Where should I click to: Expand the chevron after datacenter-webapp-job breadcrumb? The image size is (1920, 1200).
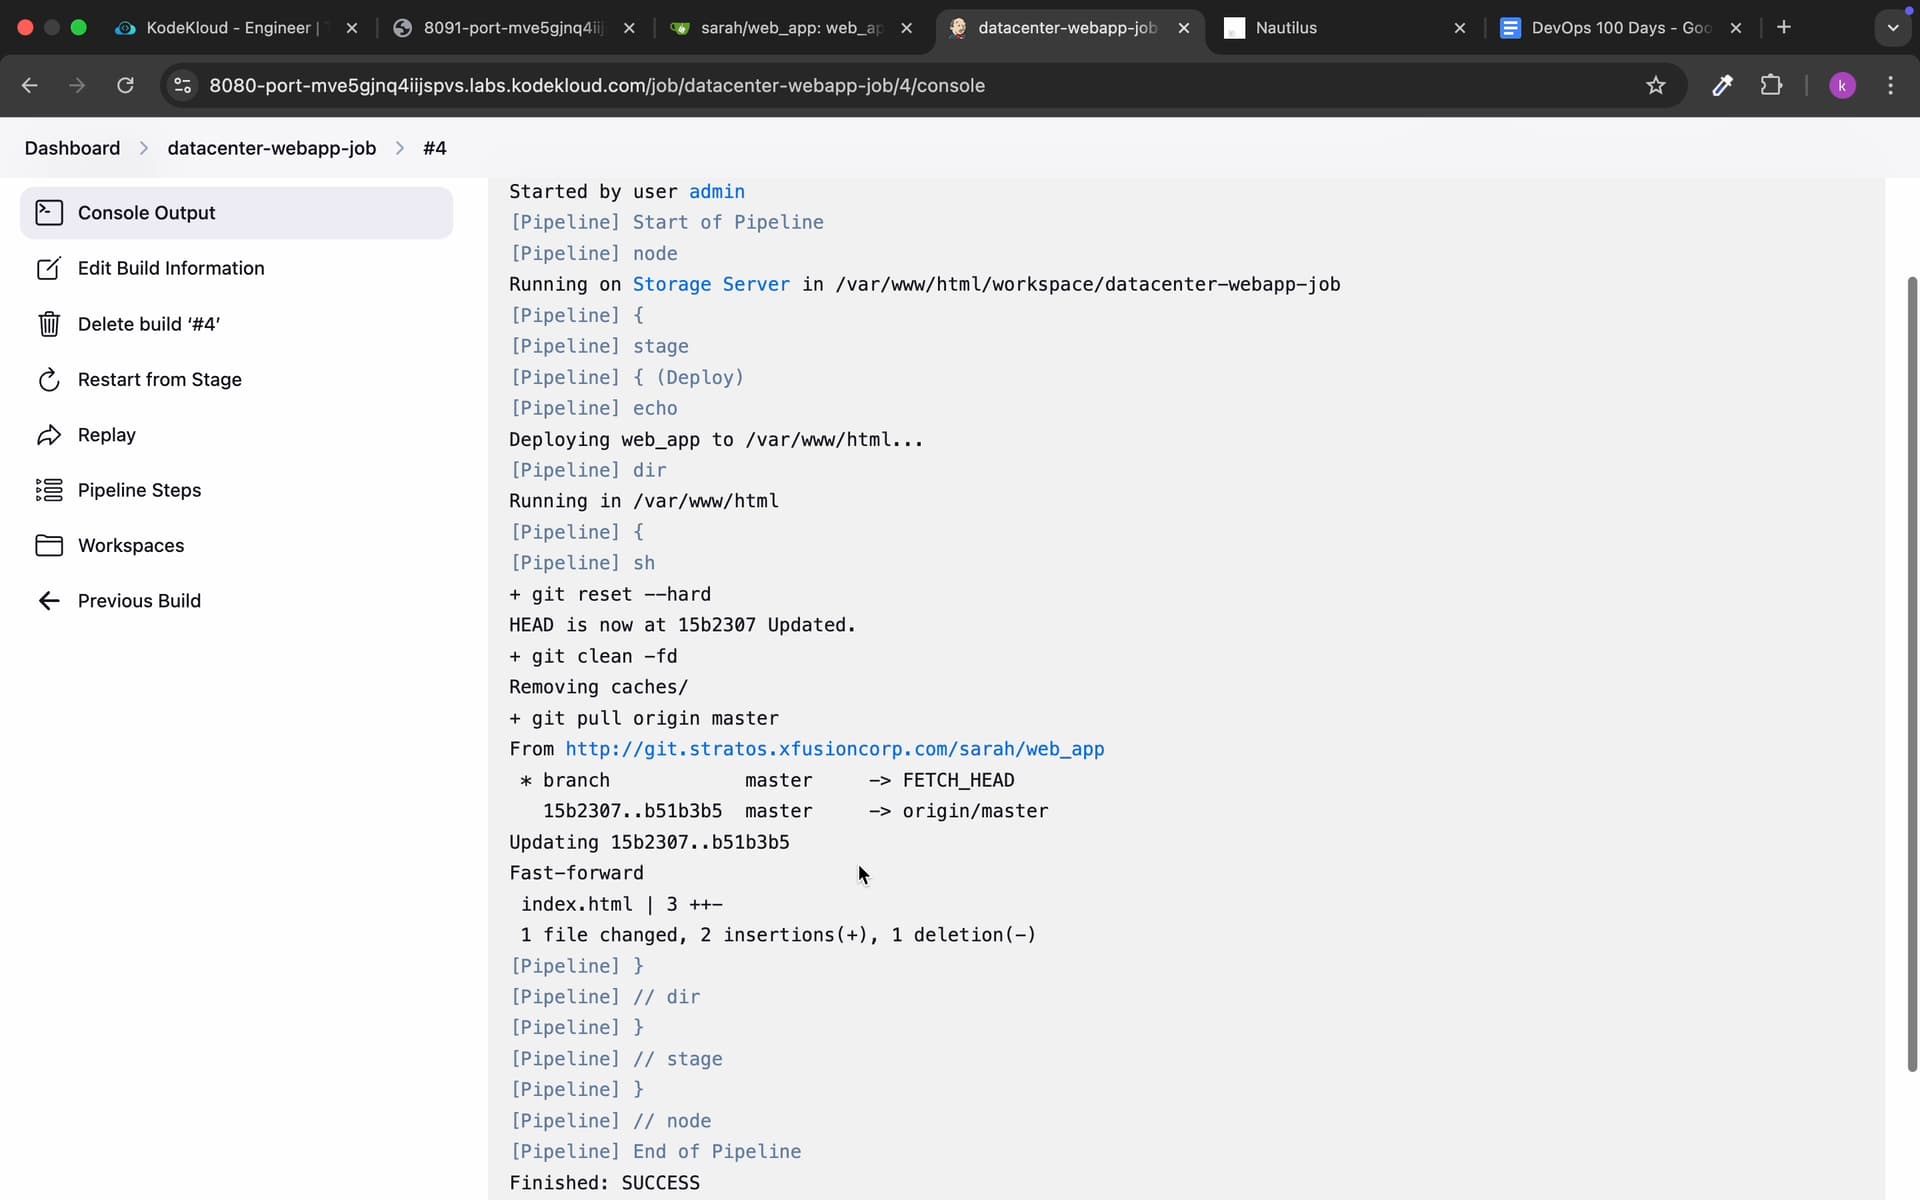(x=400, y=148)
